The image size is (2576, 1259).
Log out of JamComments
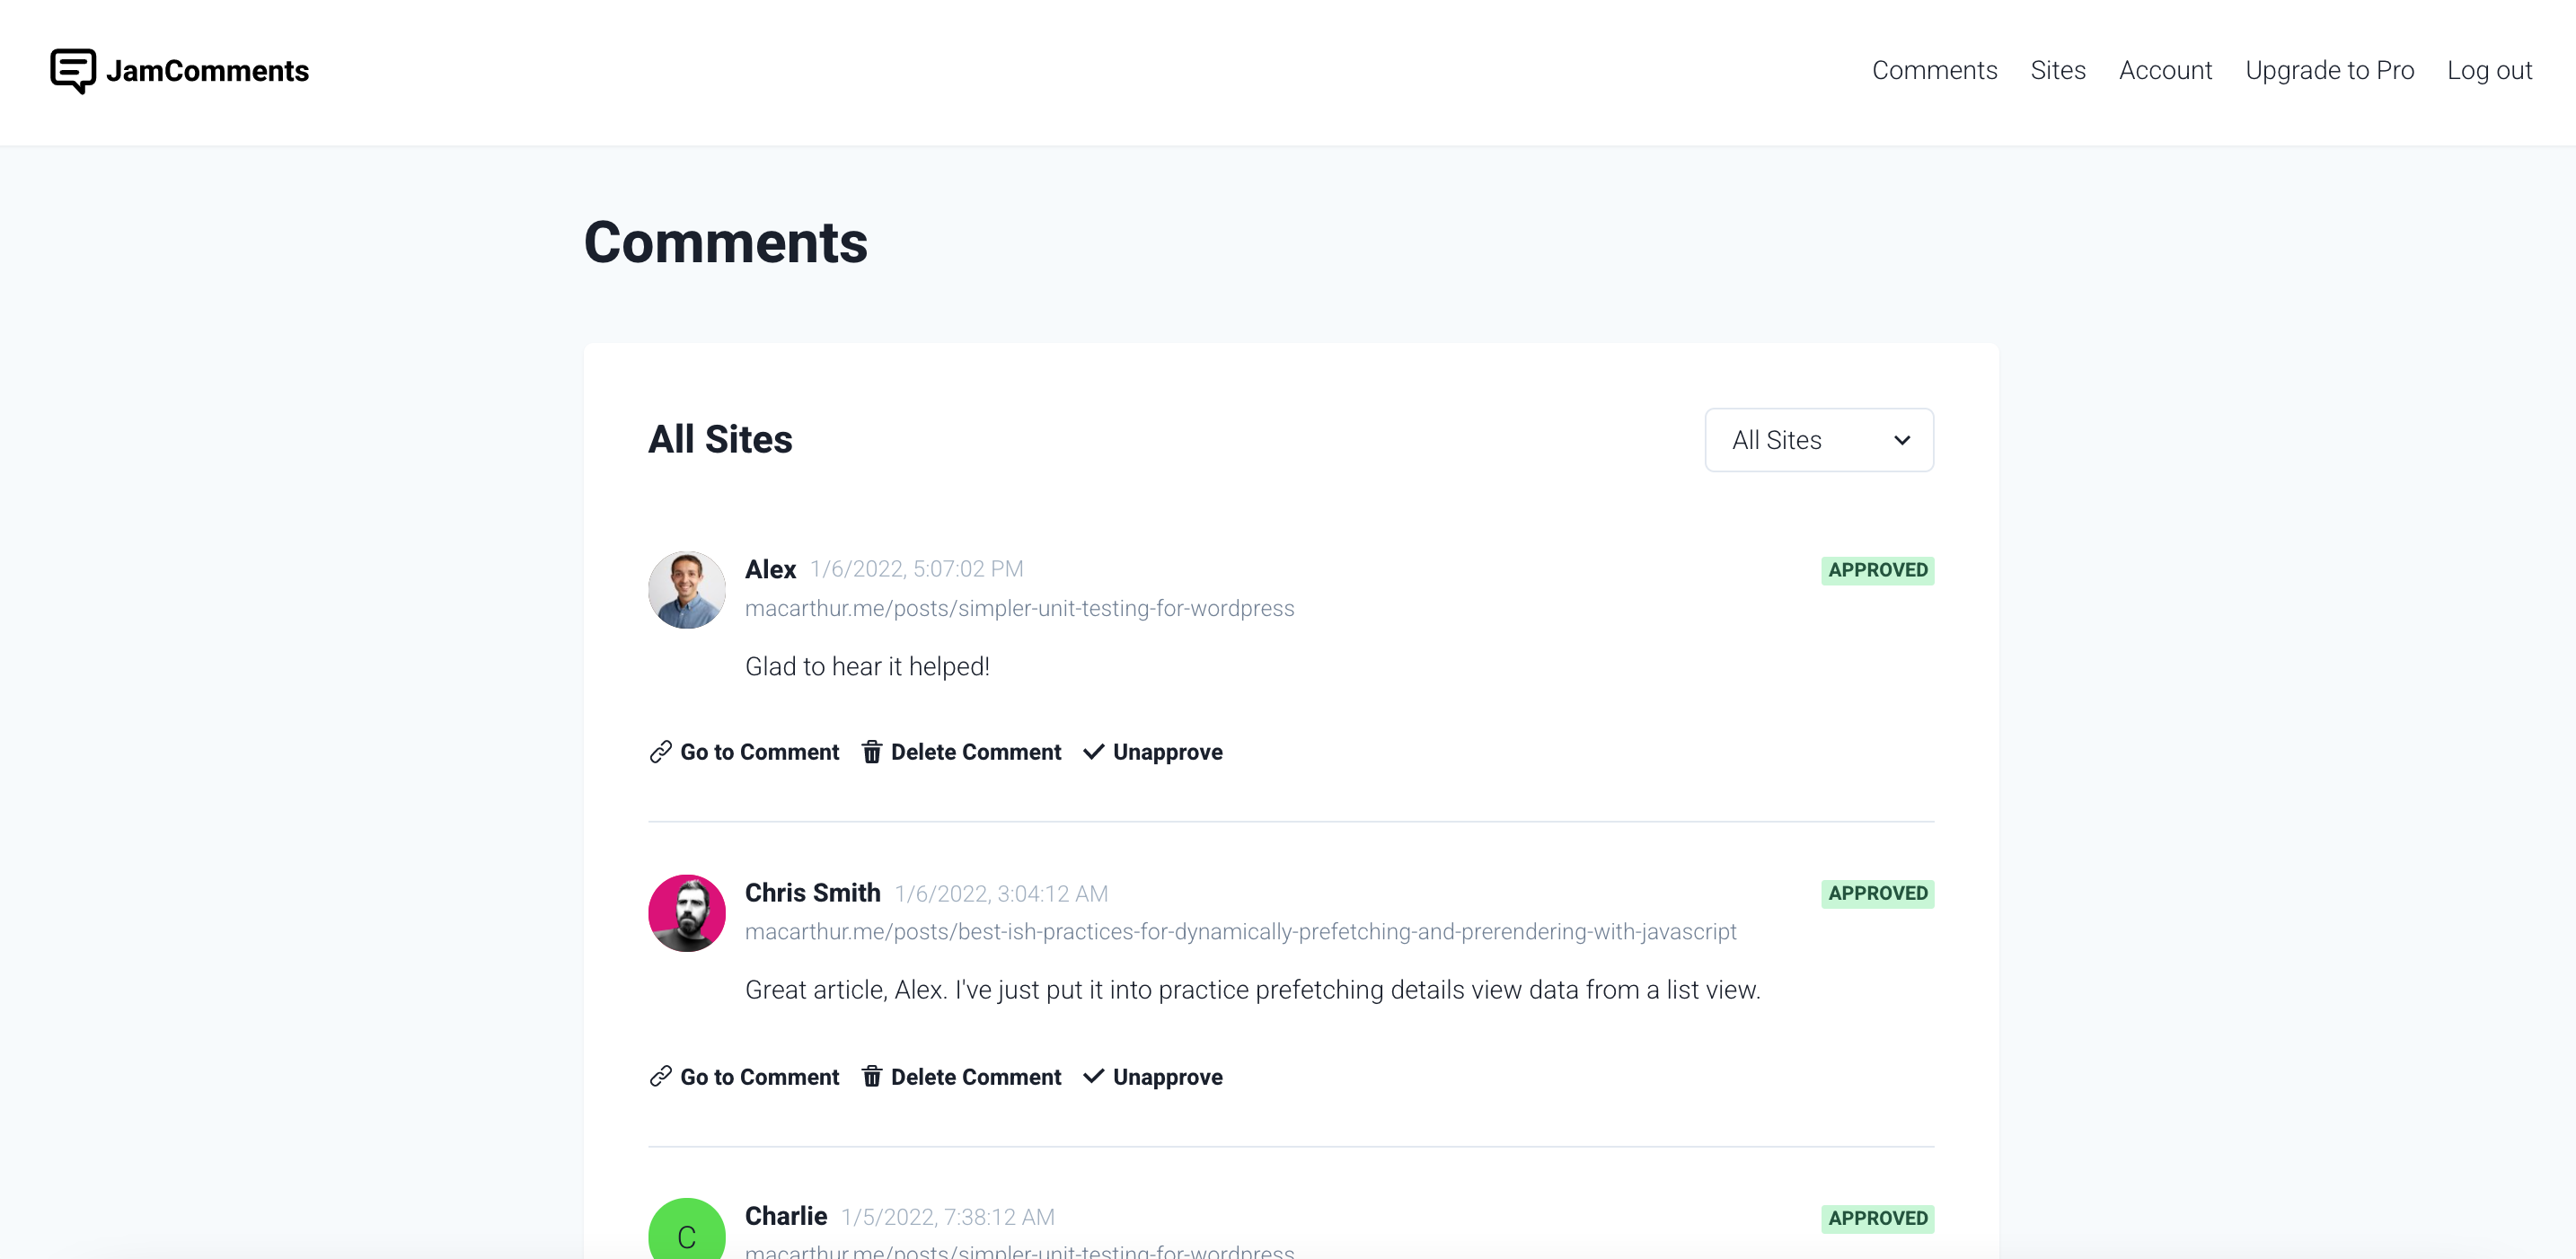[x=2489, y=70]
